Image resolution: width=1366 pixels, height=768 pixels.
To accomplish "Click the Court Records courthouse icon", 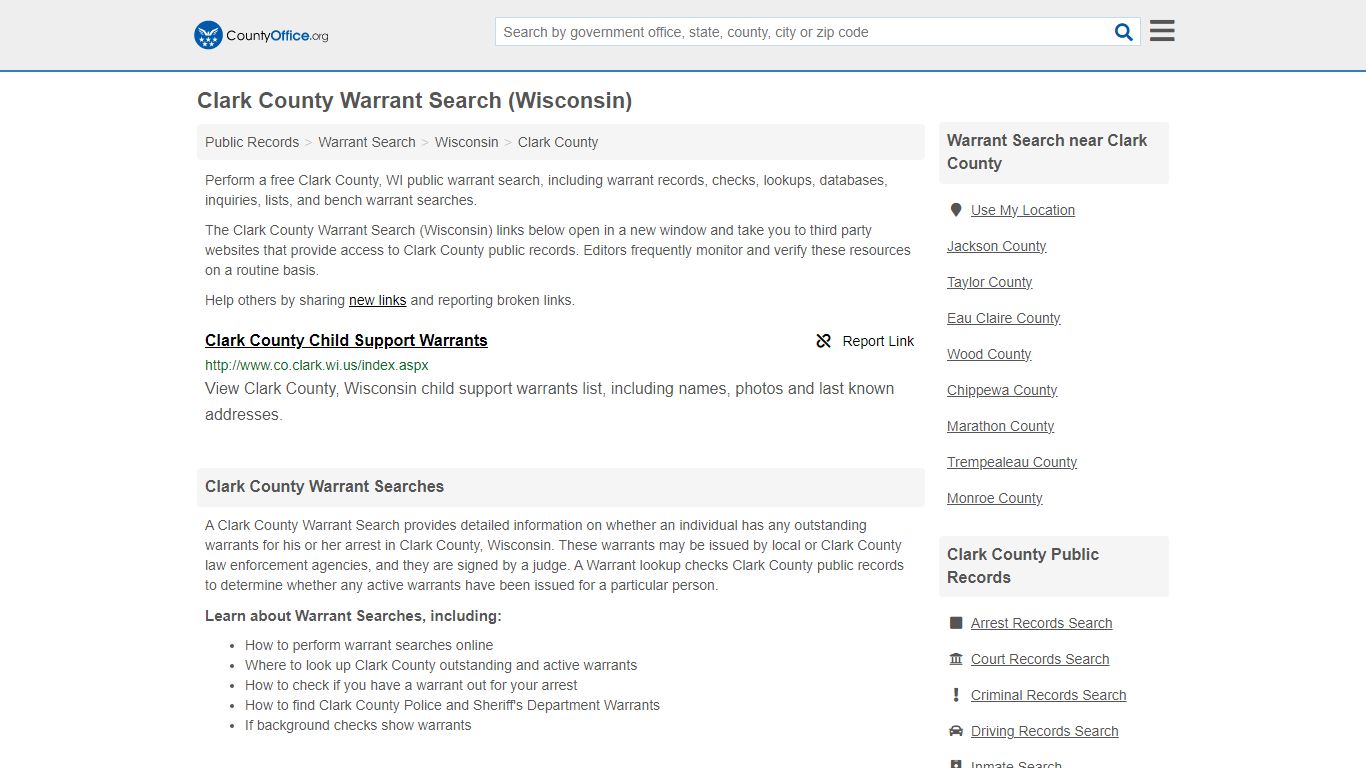I will (956, 659).
